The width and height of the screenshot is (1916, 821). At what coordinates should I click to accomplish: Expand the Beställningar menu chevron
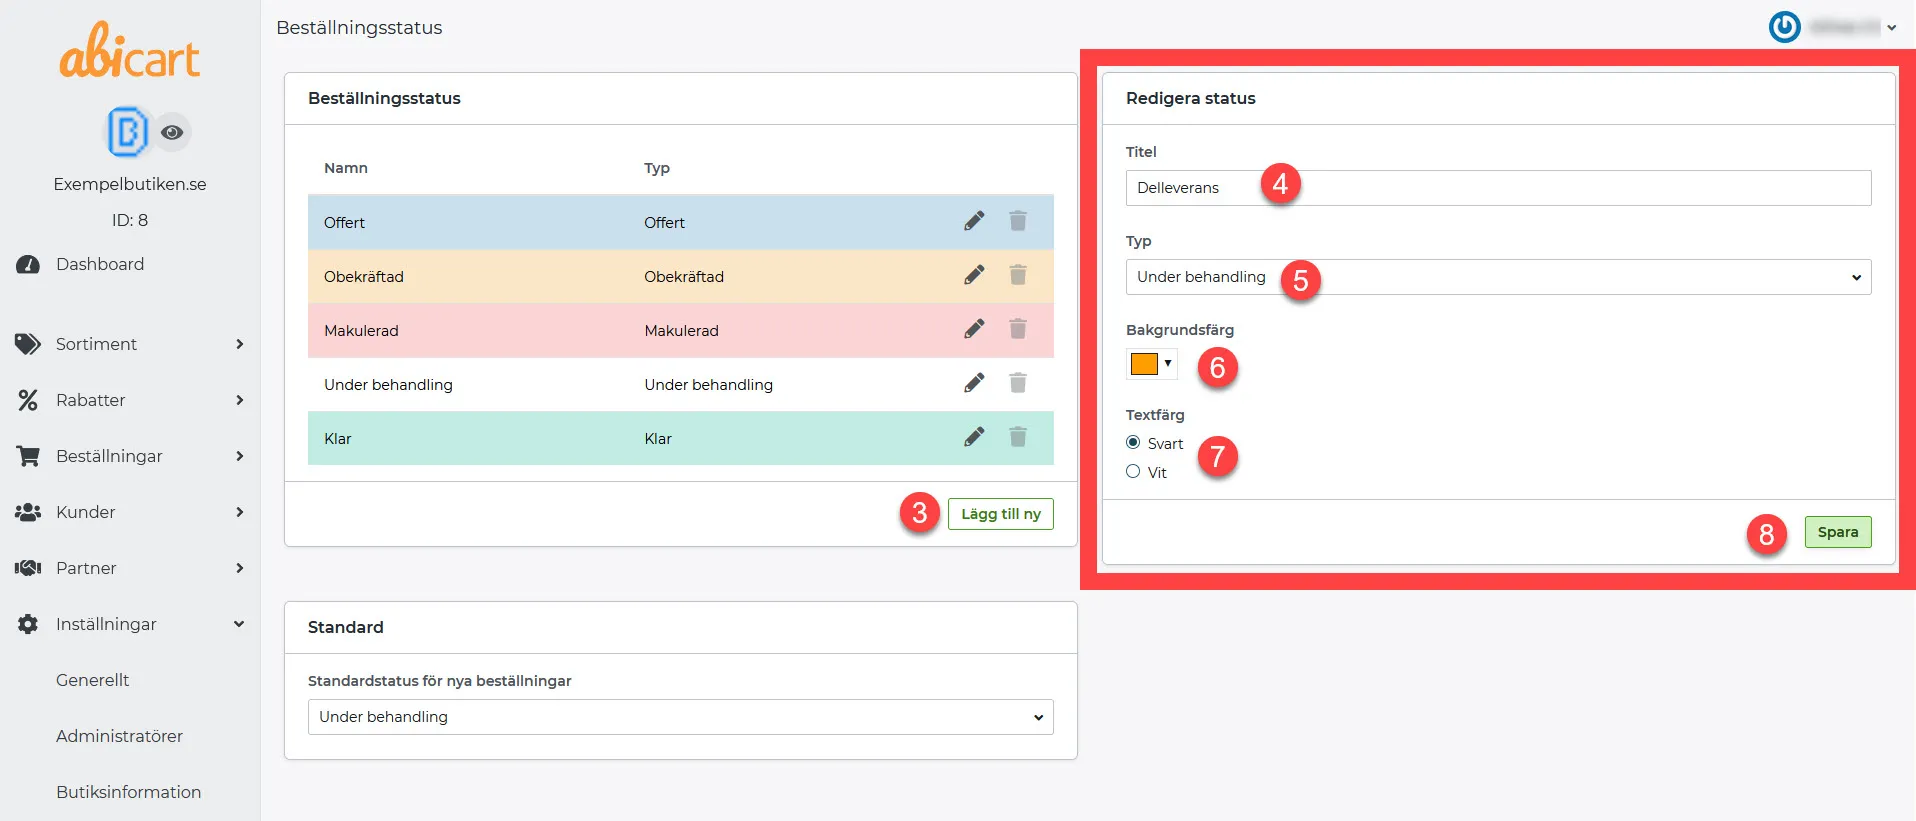239,456
